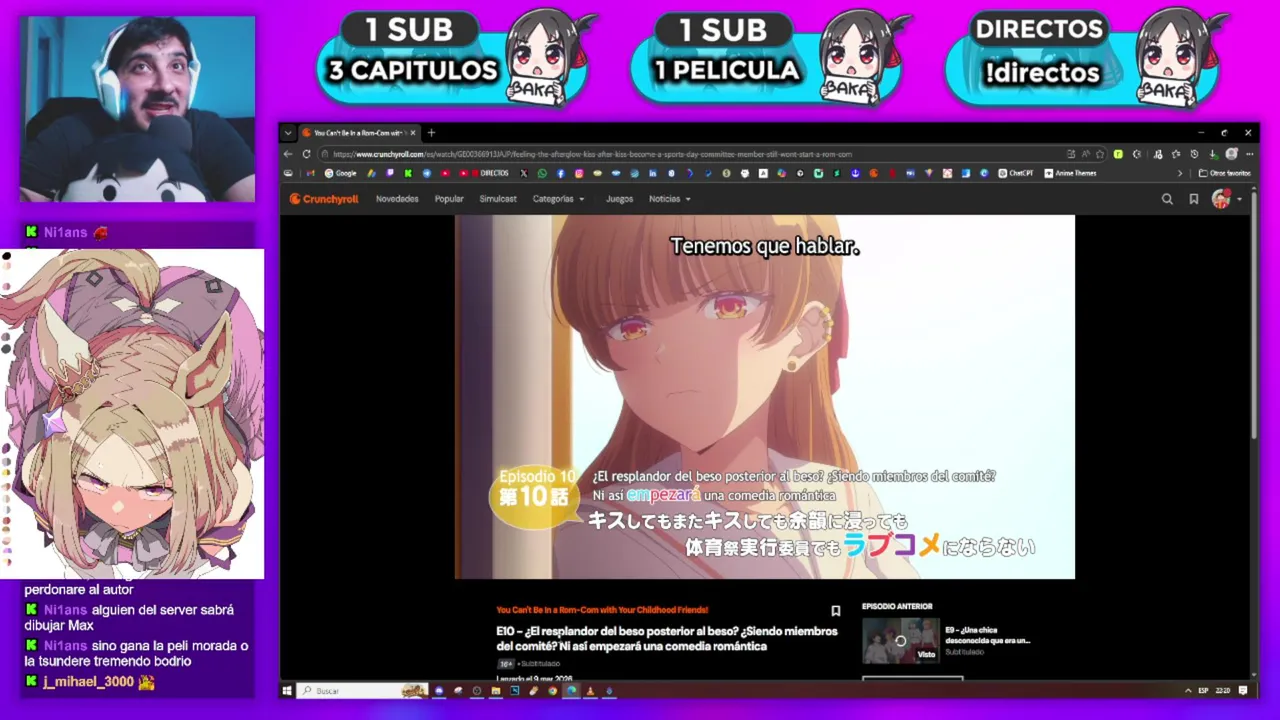Click the taskbar Buscar search box
This screenshot has height=720, width=1280.
(x=363, y=690)
